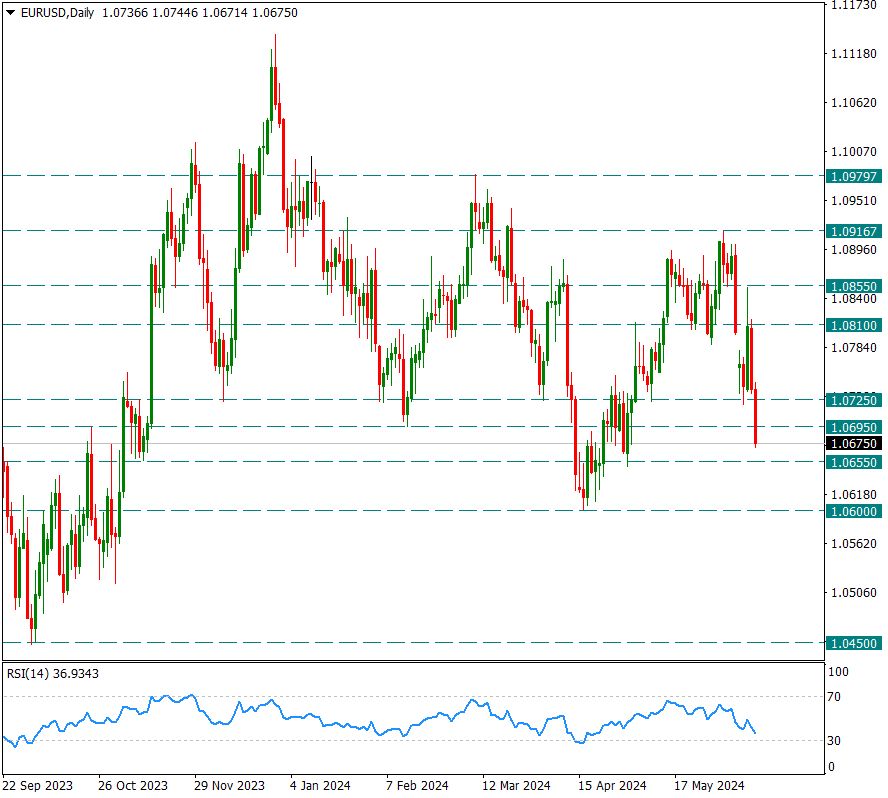Click the 7 Feb 2024 date label
Screen dimensions: 888x798
tap(417, 786)
